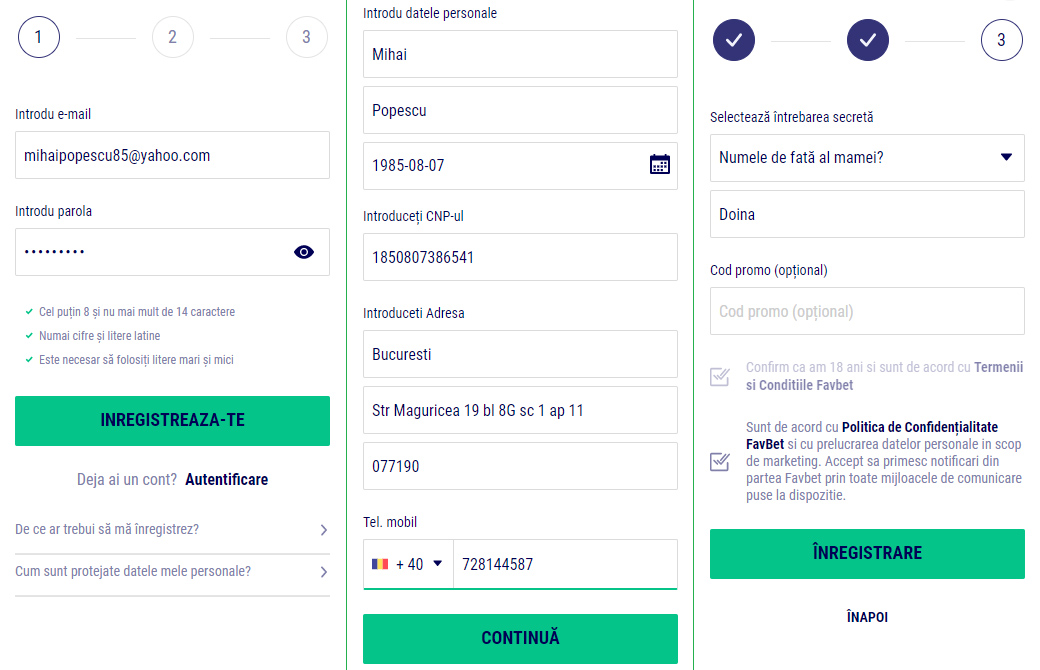Expand 'Cum sunt protejate datele mele personale?'
1040x670 pixels.
172,571
